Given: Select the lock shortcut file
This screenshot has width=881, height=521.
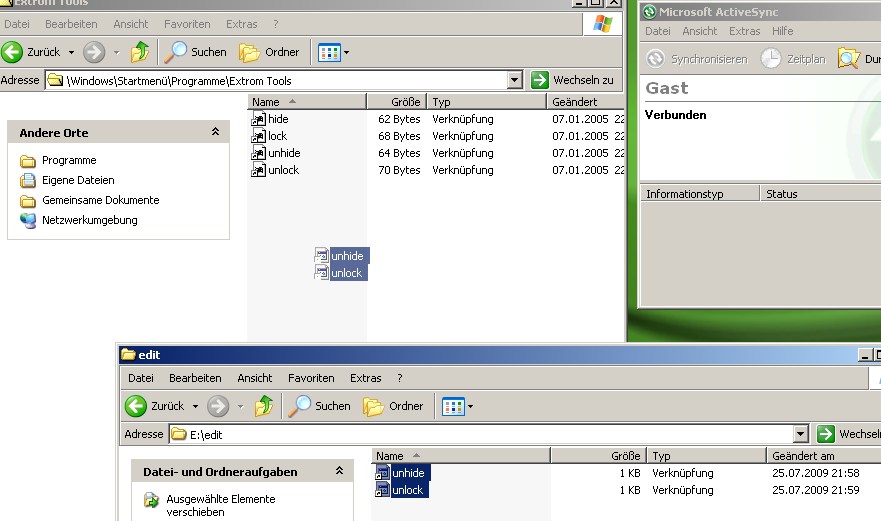Looking at the screenshot, I should pyautogui.click(x=277, y=136).
